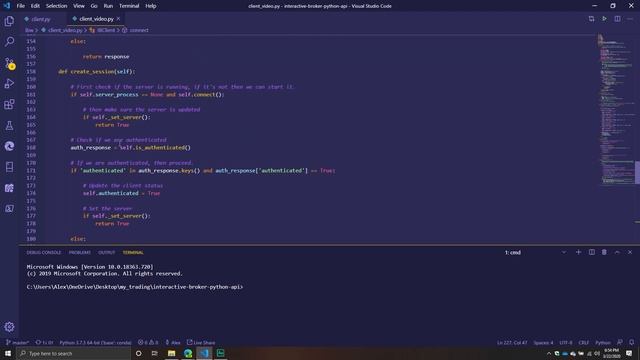Open errors and warnings count in status bar
The height and width of the screenshot is (360, 640).
148,342
